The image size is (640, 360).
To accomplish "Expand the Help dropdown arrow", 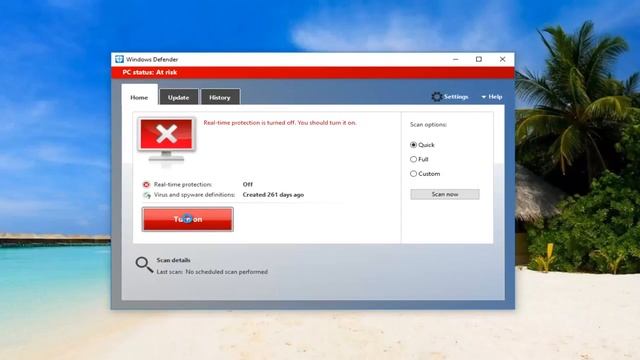I will [484, 97].
